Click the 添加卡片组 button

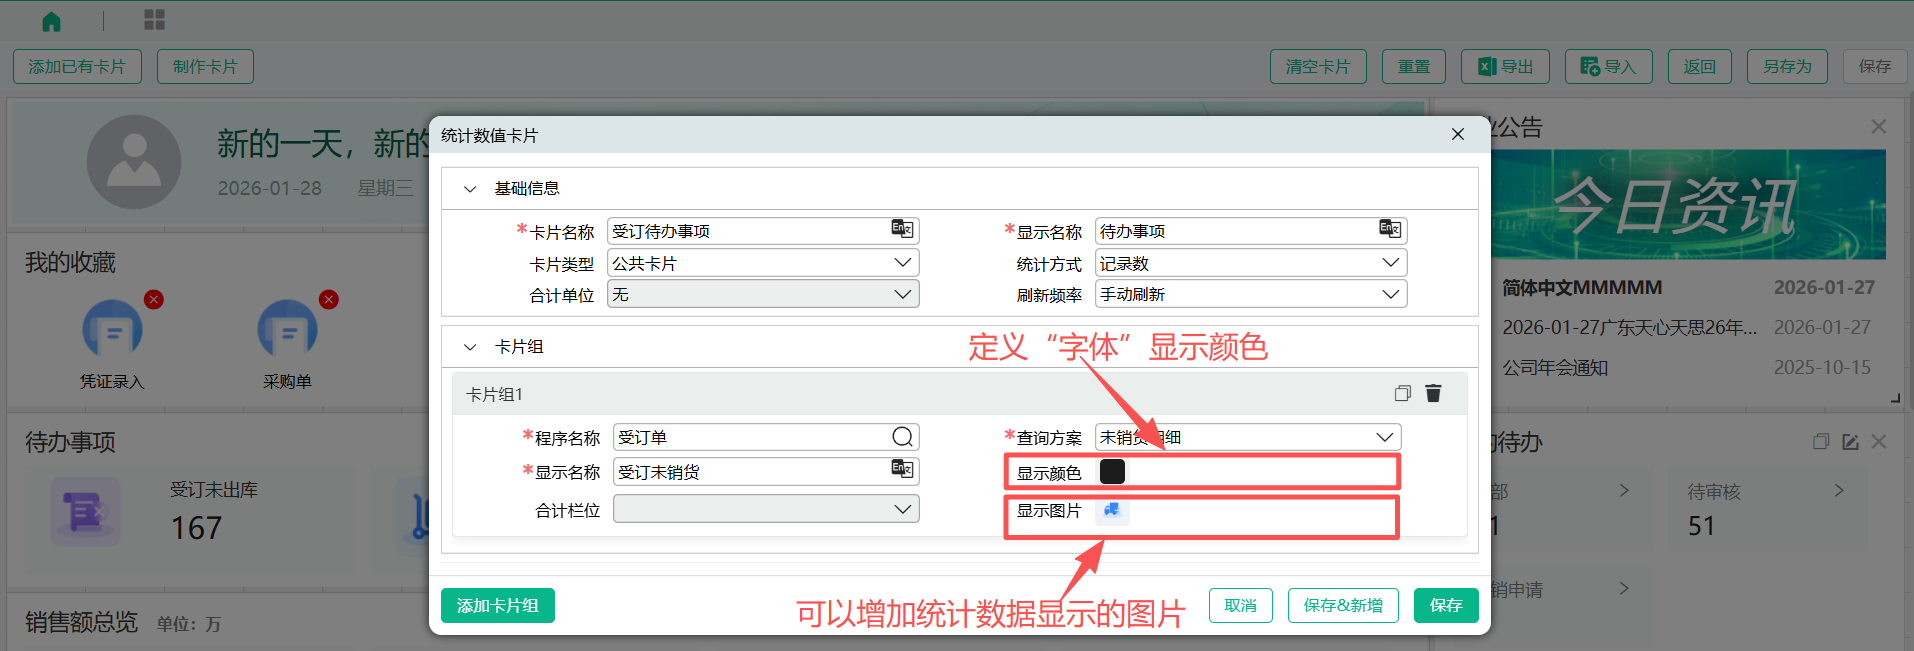tap(497, 605)
